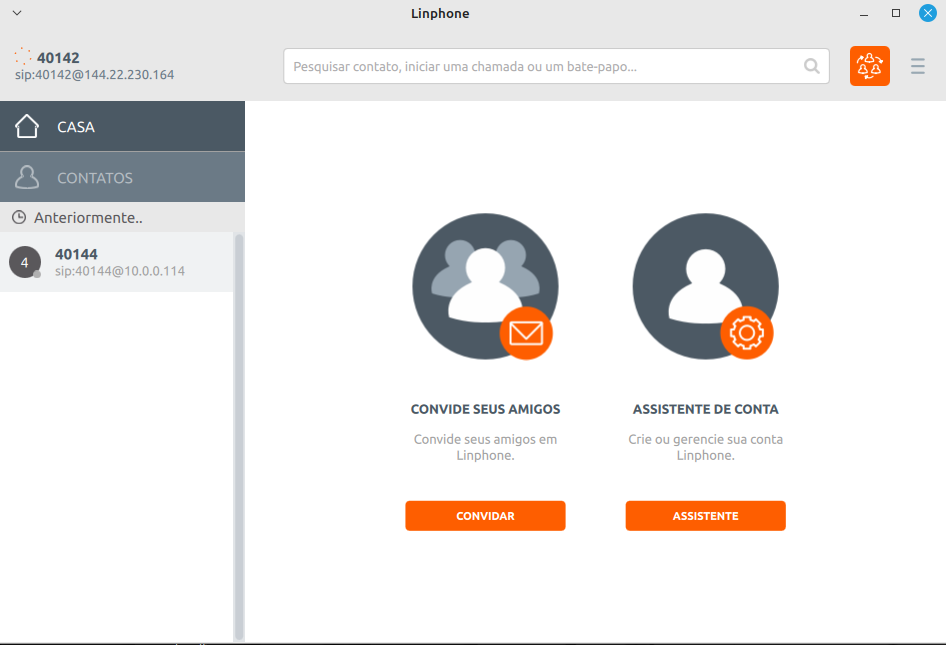Open the title bar chevron menu
The height and width of the screenshot is (645, 946).
(17, 13)
